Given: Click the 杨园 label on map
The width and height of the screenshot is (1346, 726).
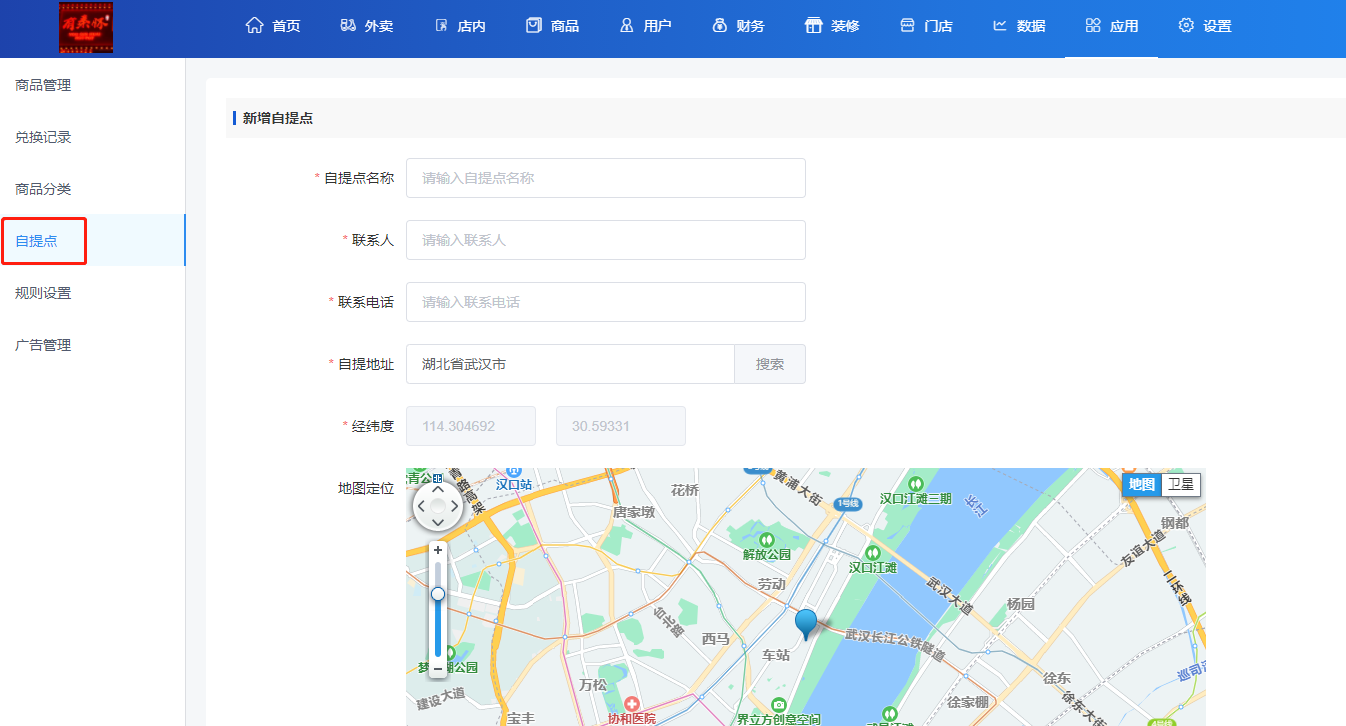Looking at the screenshot, I should [x=1021, y=604].
